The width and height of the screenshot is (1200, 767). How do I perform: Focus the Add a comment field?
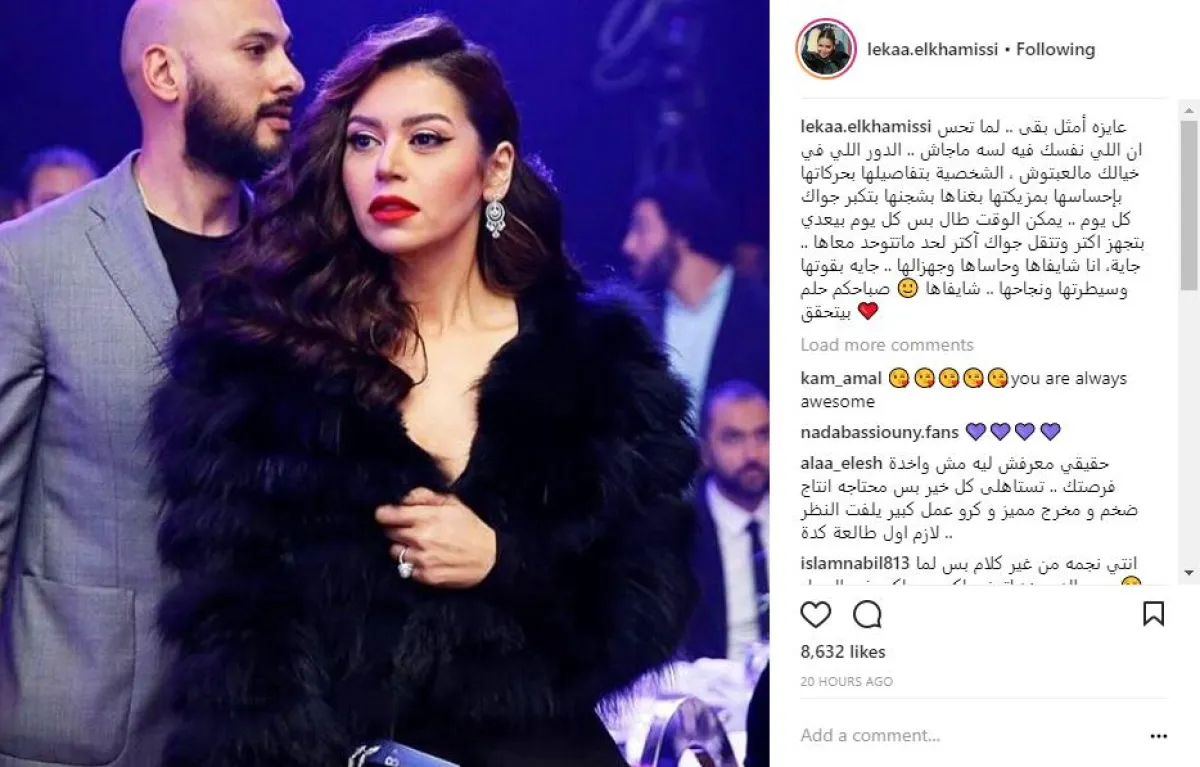click(x=960, y=735)
